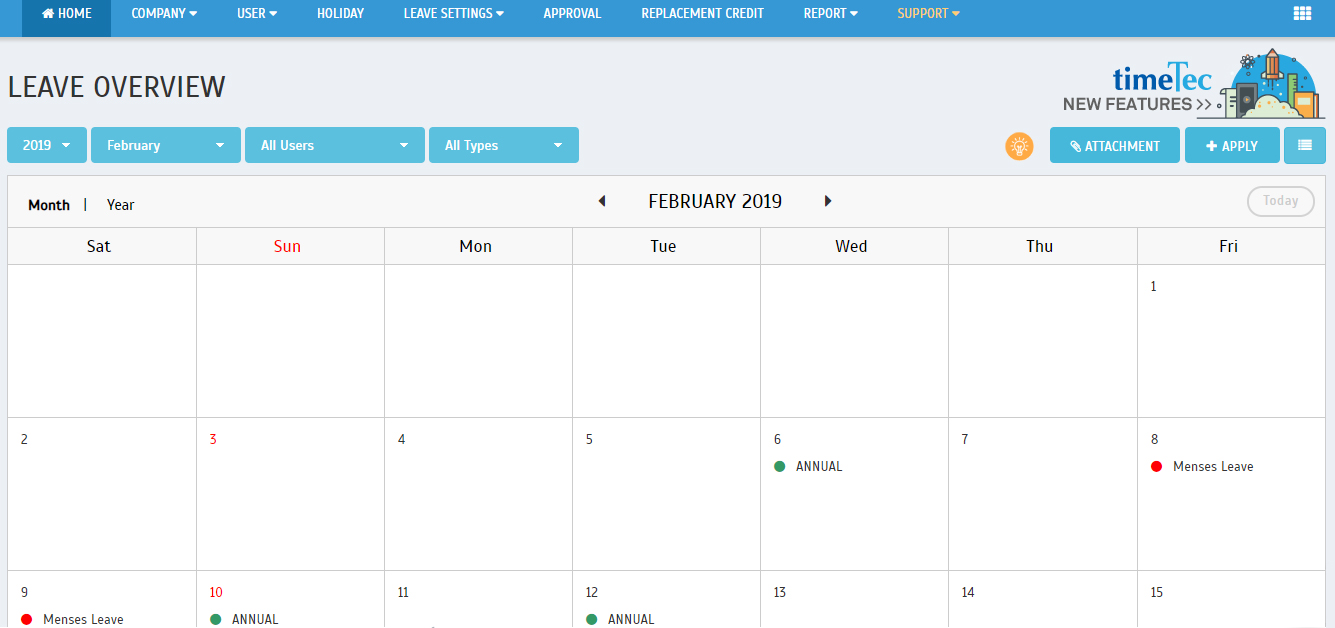Switch calendar to Month view

pyautogui.click(x=49, y=205)
